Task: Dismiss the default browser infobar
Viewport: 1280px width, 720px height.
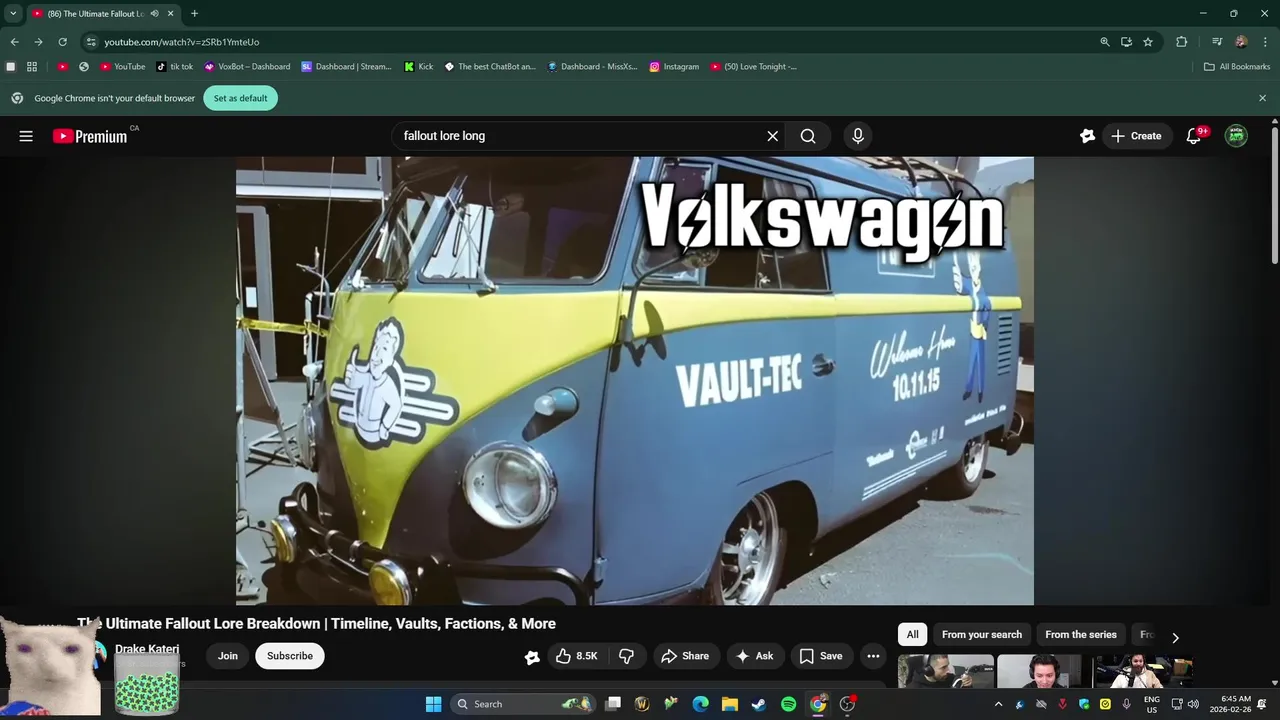Action: tap(1262, 98)
